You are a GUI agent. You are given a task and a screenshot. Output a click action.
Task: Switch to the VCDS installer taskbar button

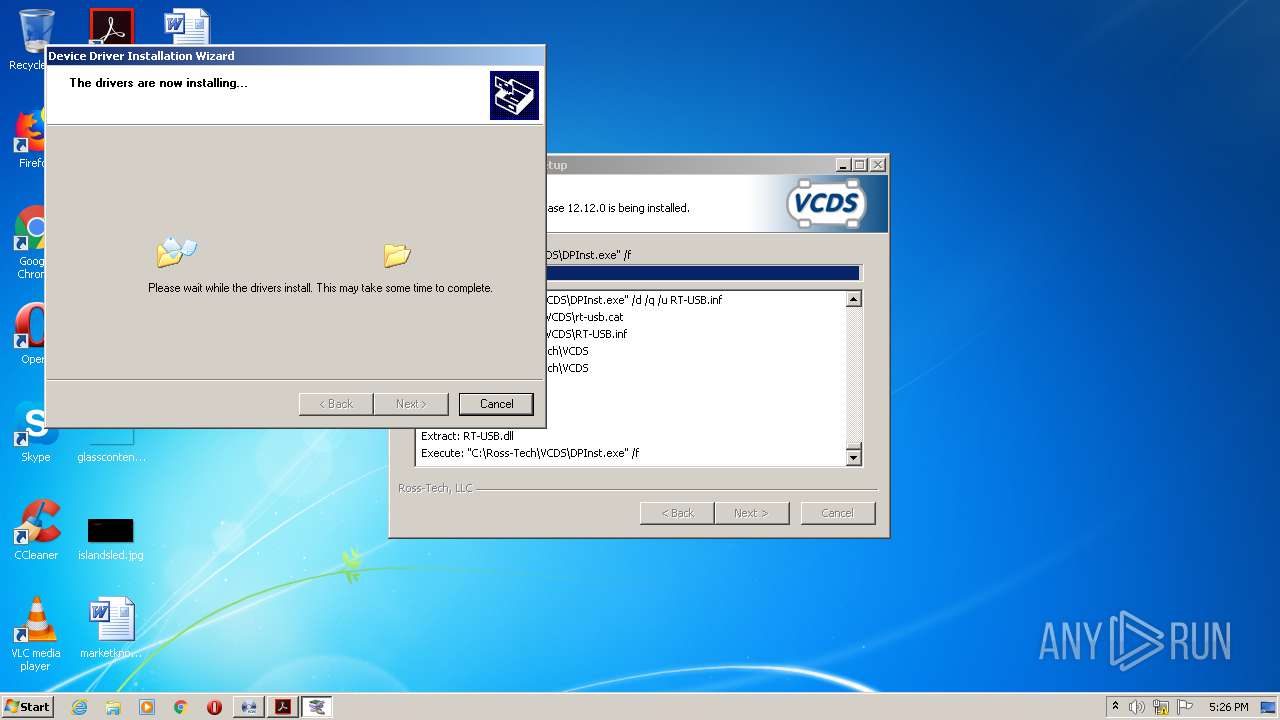tap(249, 707)
